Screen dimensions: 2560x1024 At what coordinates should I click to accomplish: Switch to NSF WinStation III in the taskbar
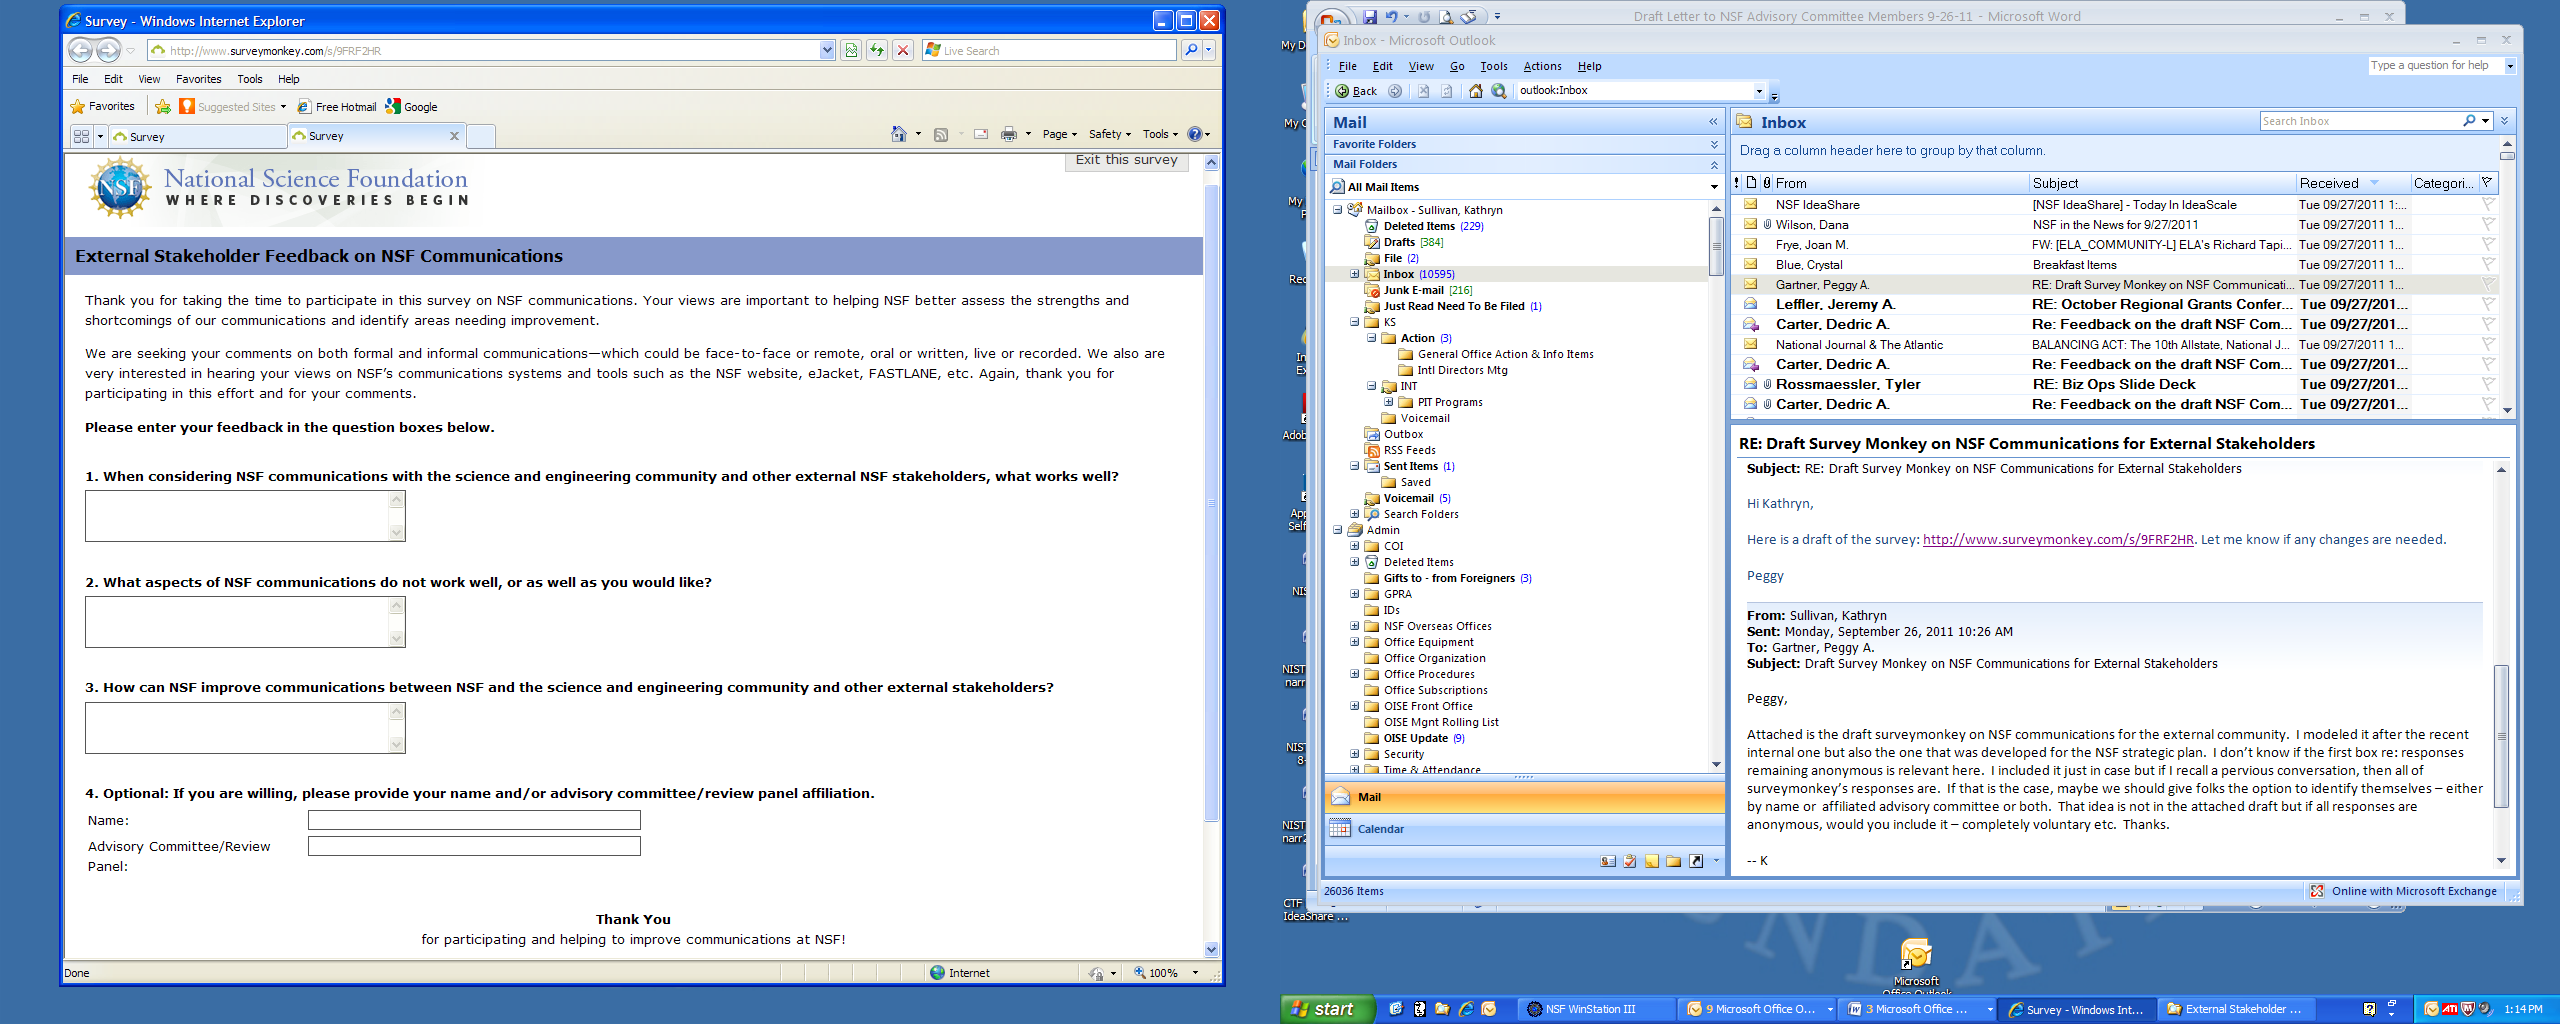[1596, 1010]
